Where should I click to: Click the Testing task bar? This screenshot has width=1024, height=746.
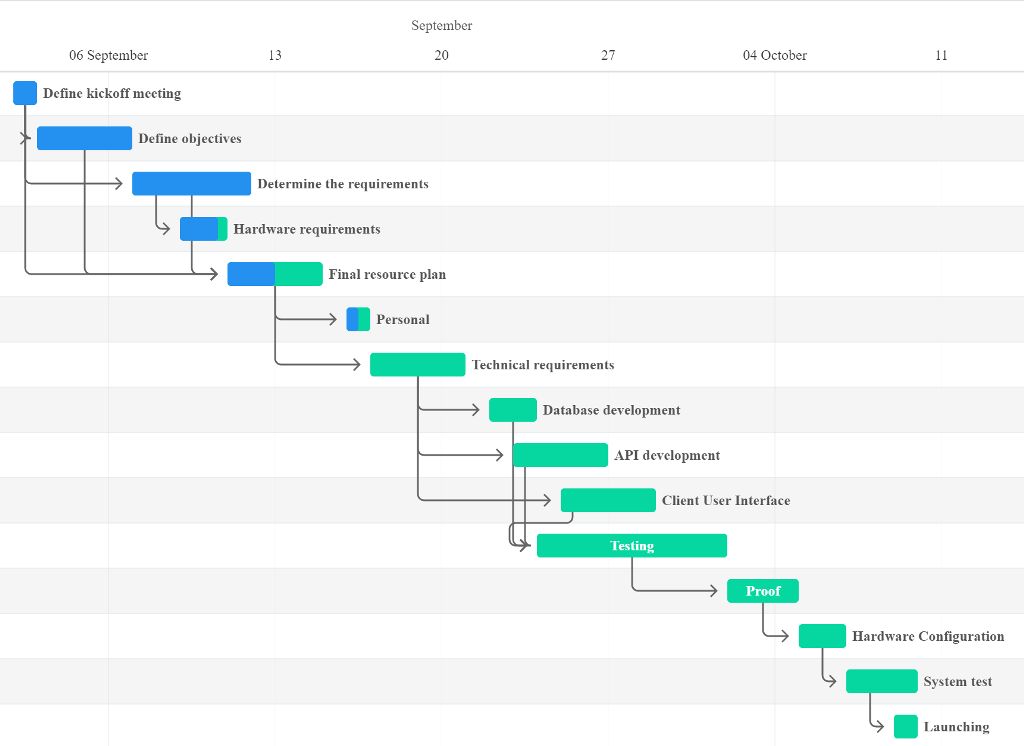(632, 546)
